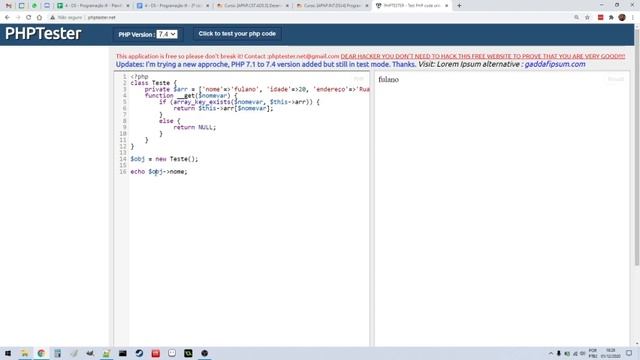The width and height of the screenshot is (640, 360).
Task: Click the black terminal icon in taskbar
Action: point(122,353)
